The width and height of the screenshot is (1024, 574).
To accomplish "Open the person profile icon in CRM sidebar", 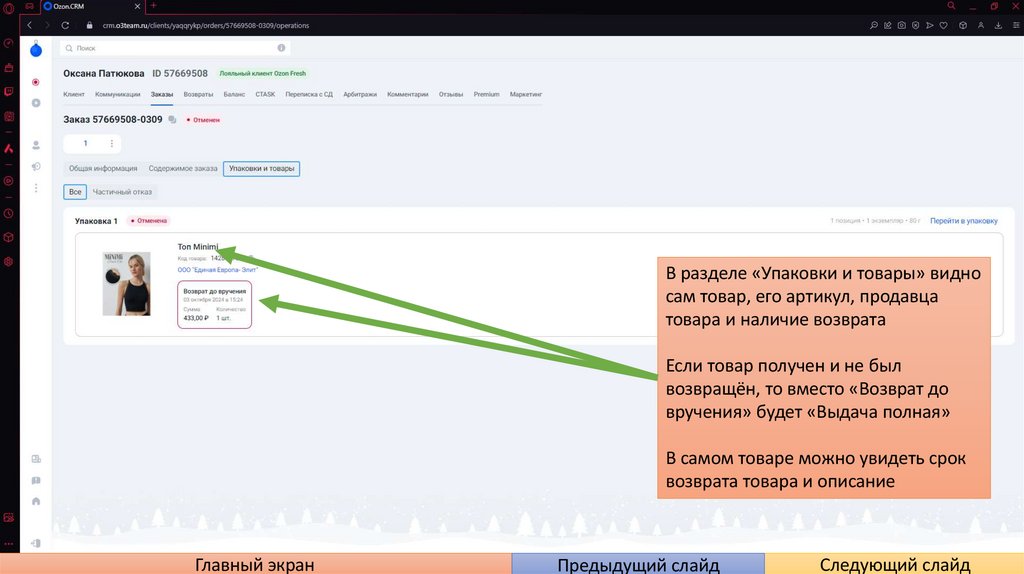I will tap(36, 145).
